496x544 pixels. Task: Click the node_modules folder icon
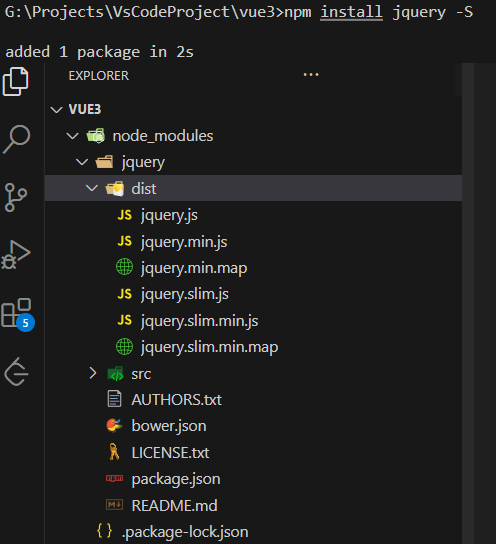click(x=96, y=136)
